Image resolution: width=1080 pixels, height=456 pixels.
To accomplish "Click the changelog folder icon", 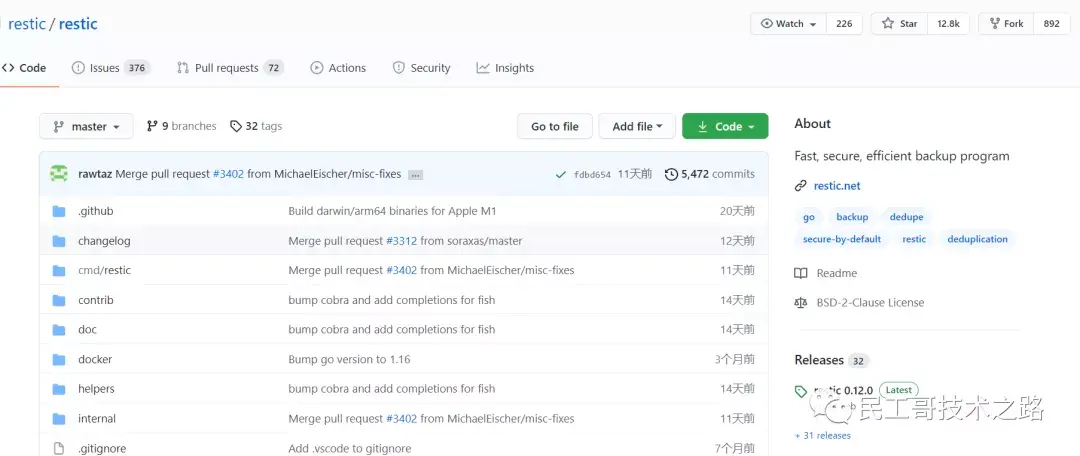I will pos(59,241).
